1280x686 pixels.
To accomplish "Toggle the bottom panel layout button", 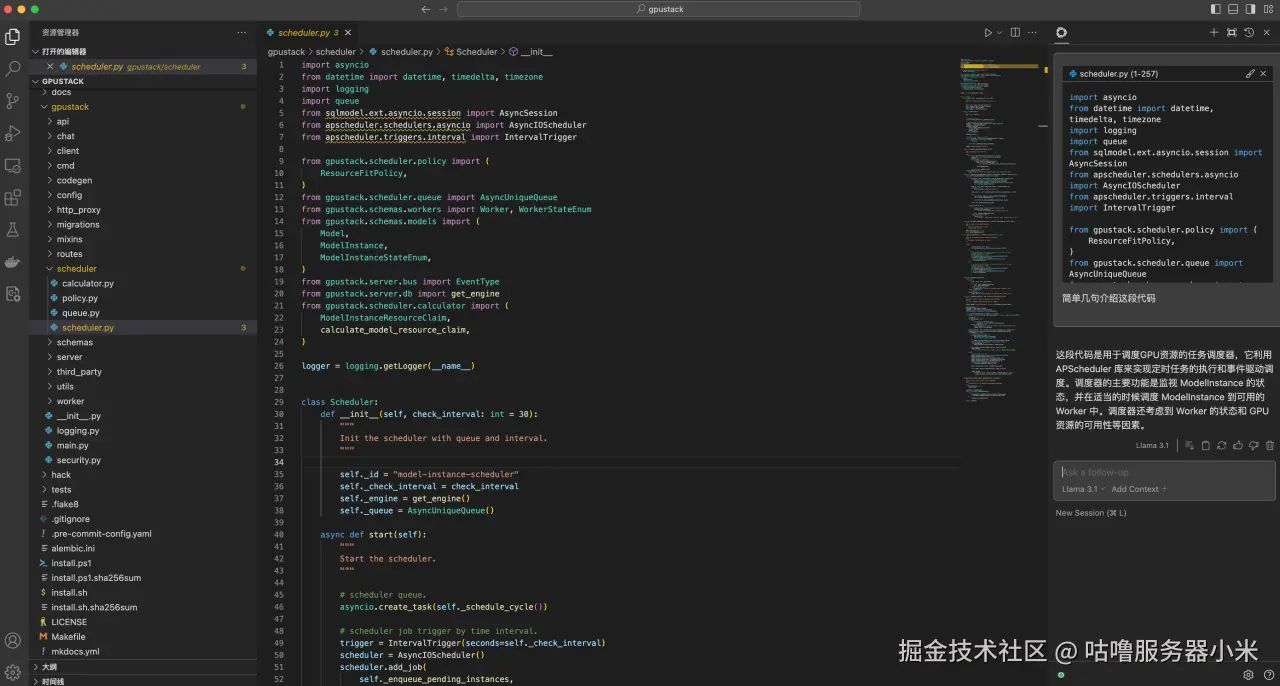I will tap(1233, 9).
